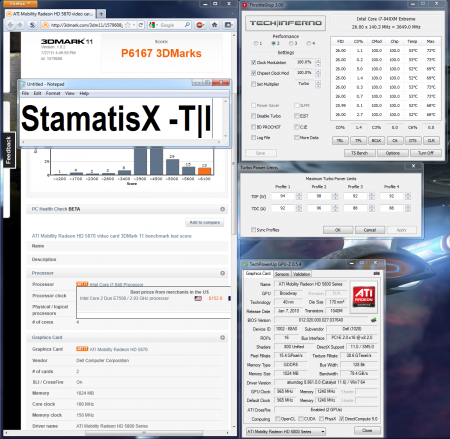Check the Sync Profiles checkbox
The height and width of the screenshot is (439, 450).
click(253, 230)
